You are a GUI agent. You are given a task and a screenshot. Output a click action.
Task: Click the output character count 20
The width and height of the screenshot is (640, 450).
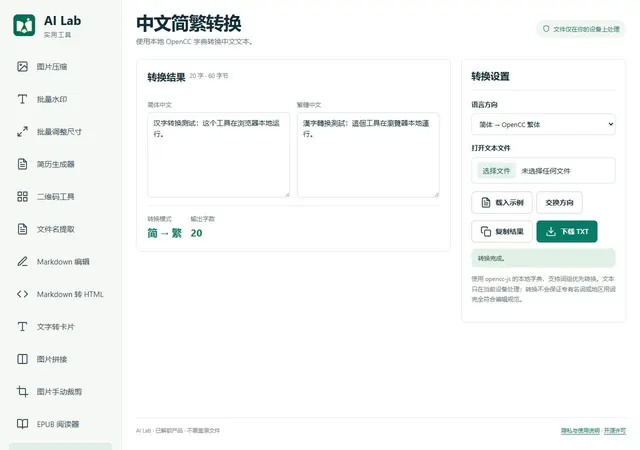[x=196, y=233]
